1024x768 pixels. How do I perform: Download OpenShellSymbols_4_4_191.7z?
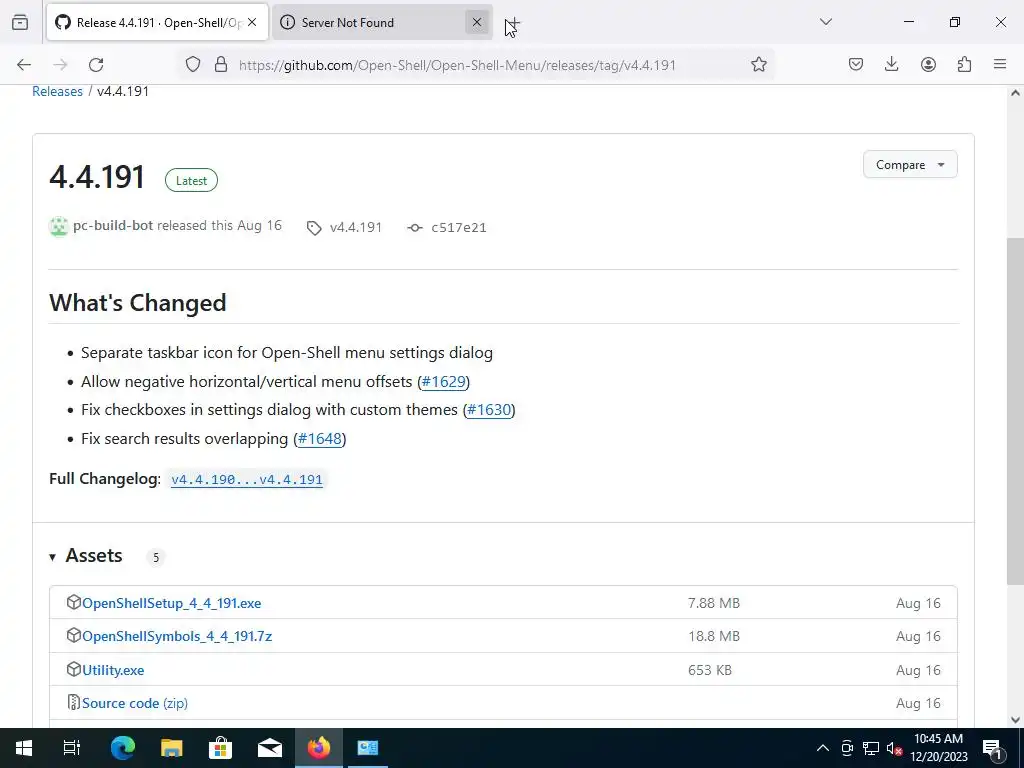[177, 636]
